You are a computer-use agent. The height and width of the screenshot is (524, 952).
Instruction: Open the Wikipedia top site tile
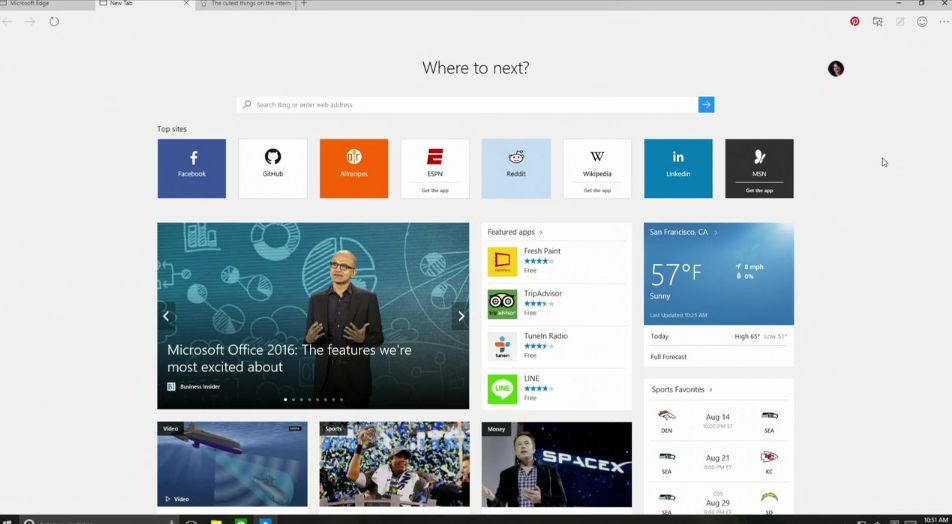coord(597,168)
